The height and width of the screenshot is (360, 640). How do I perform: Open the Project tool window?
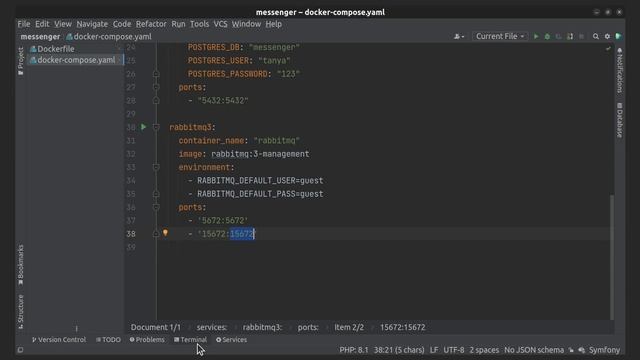coord(21,60)
